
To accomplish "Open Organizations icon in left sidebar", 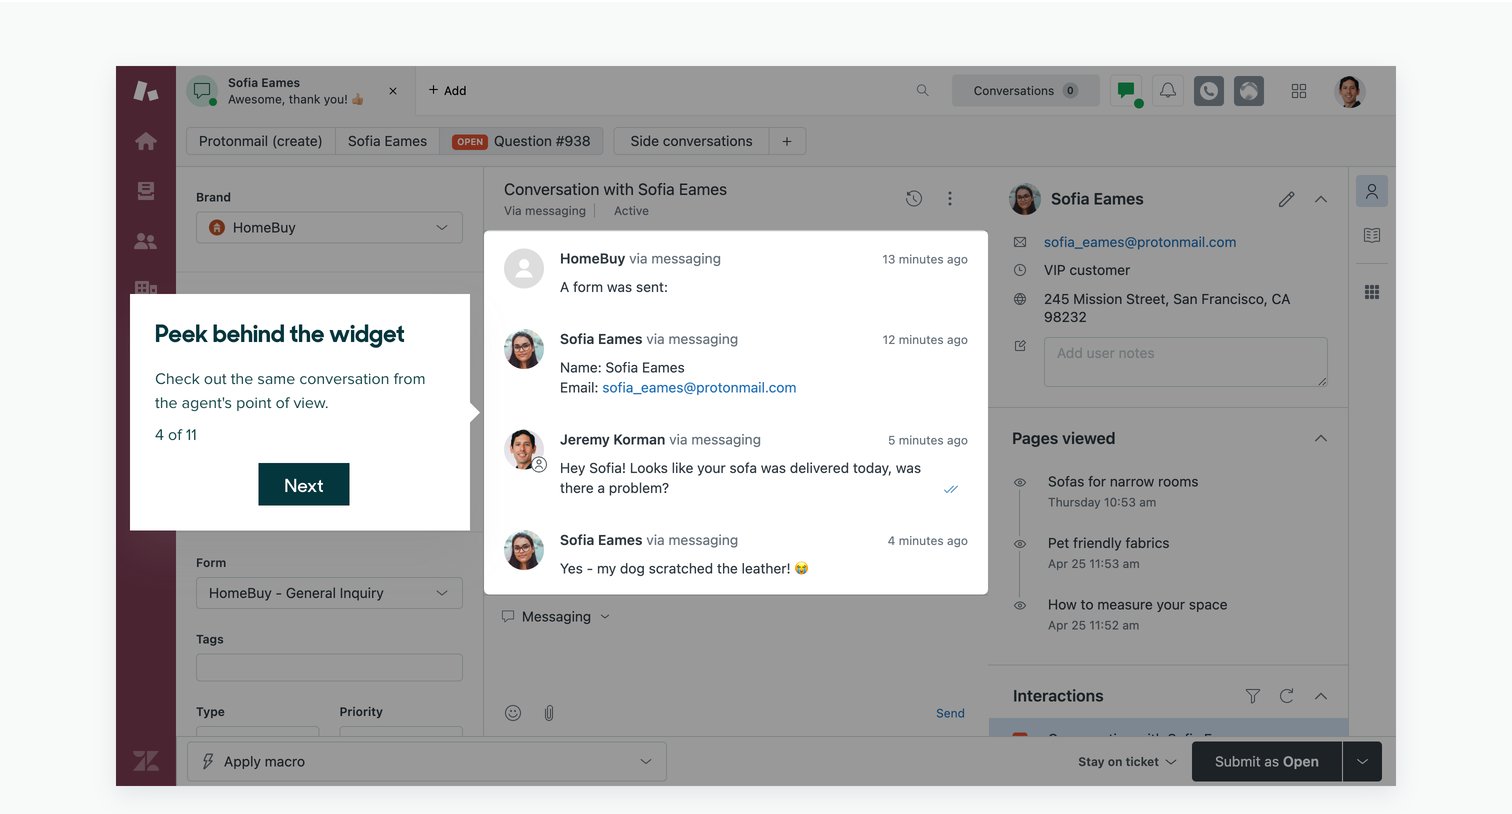I will [x=146, y=287].
